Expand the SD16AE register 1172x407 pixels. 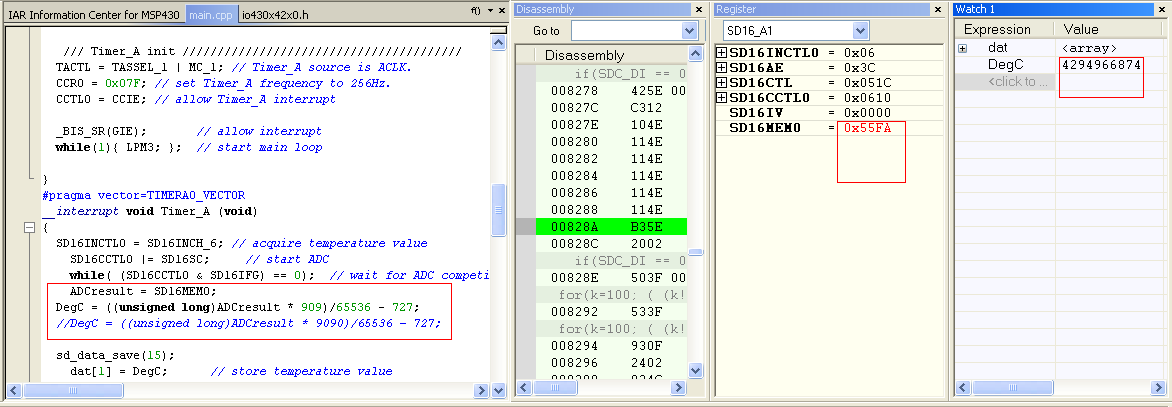pos(721,68)
